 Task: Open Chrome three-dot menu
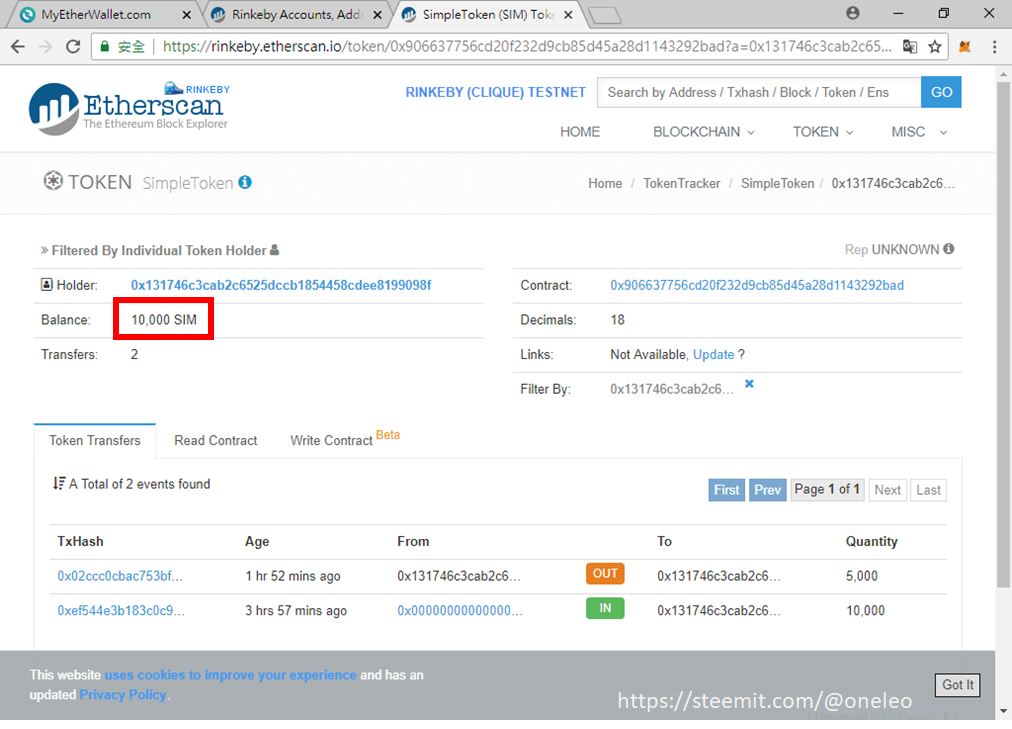[994, 46]
